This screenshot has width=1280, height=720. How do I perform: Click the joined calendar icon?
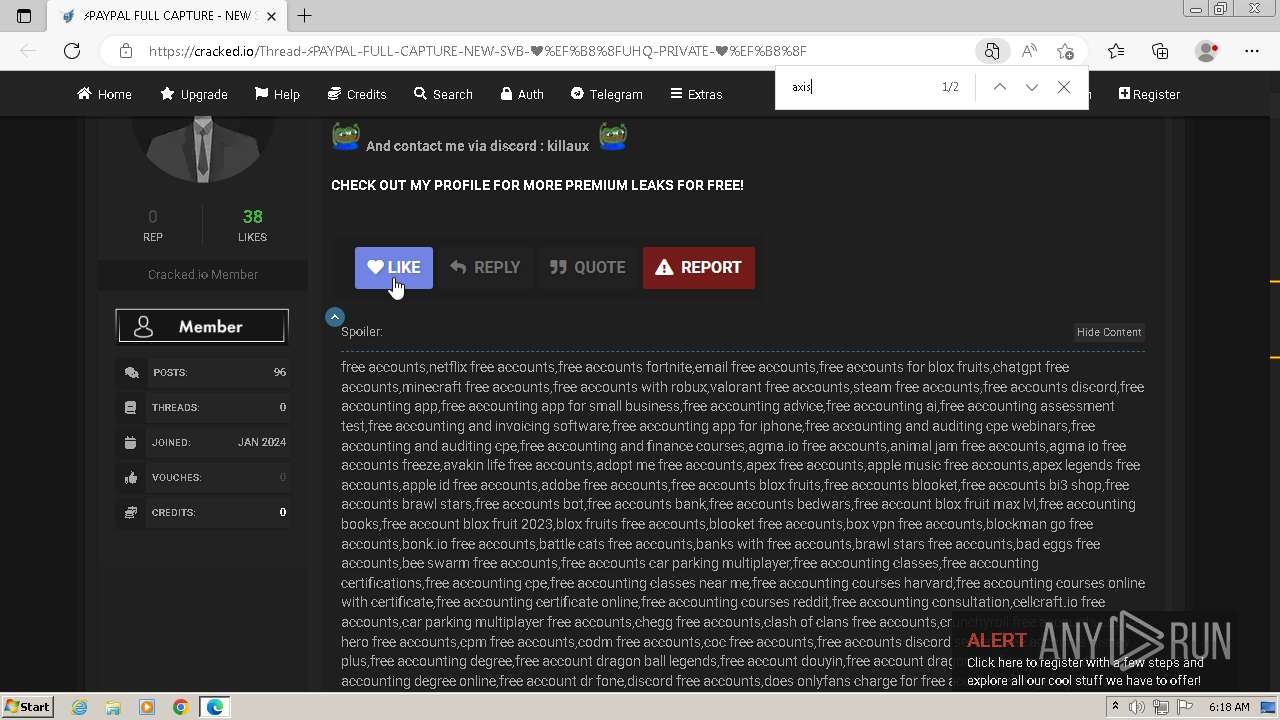(x=131, y=442)
